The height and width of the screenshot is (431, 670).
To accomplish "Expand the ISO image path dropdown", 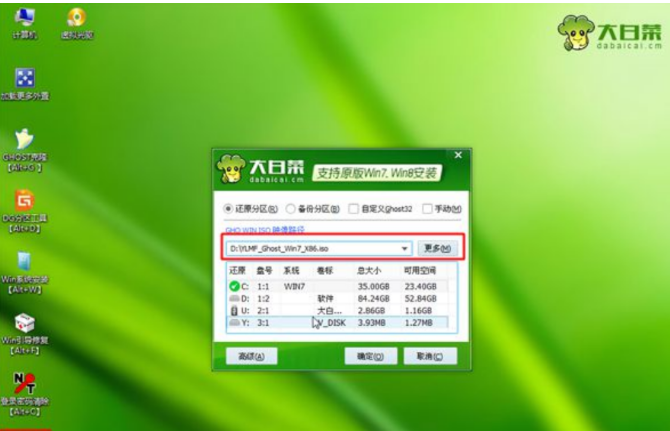I will (x=404, y=248).
